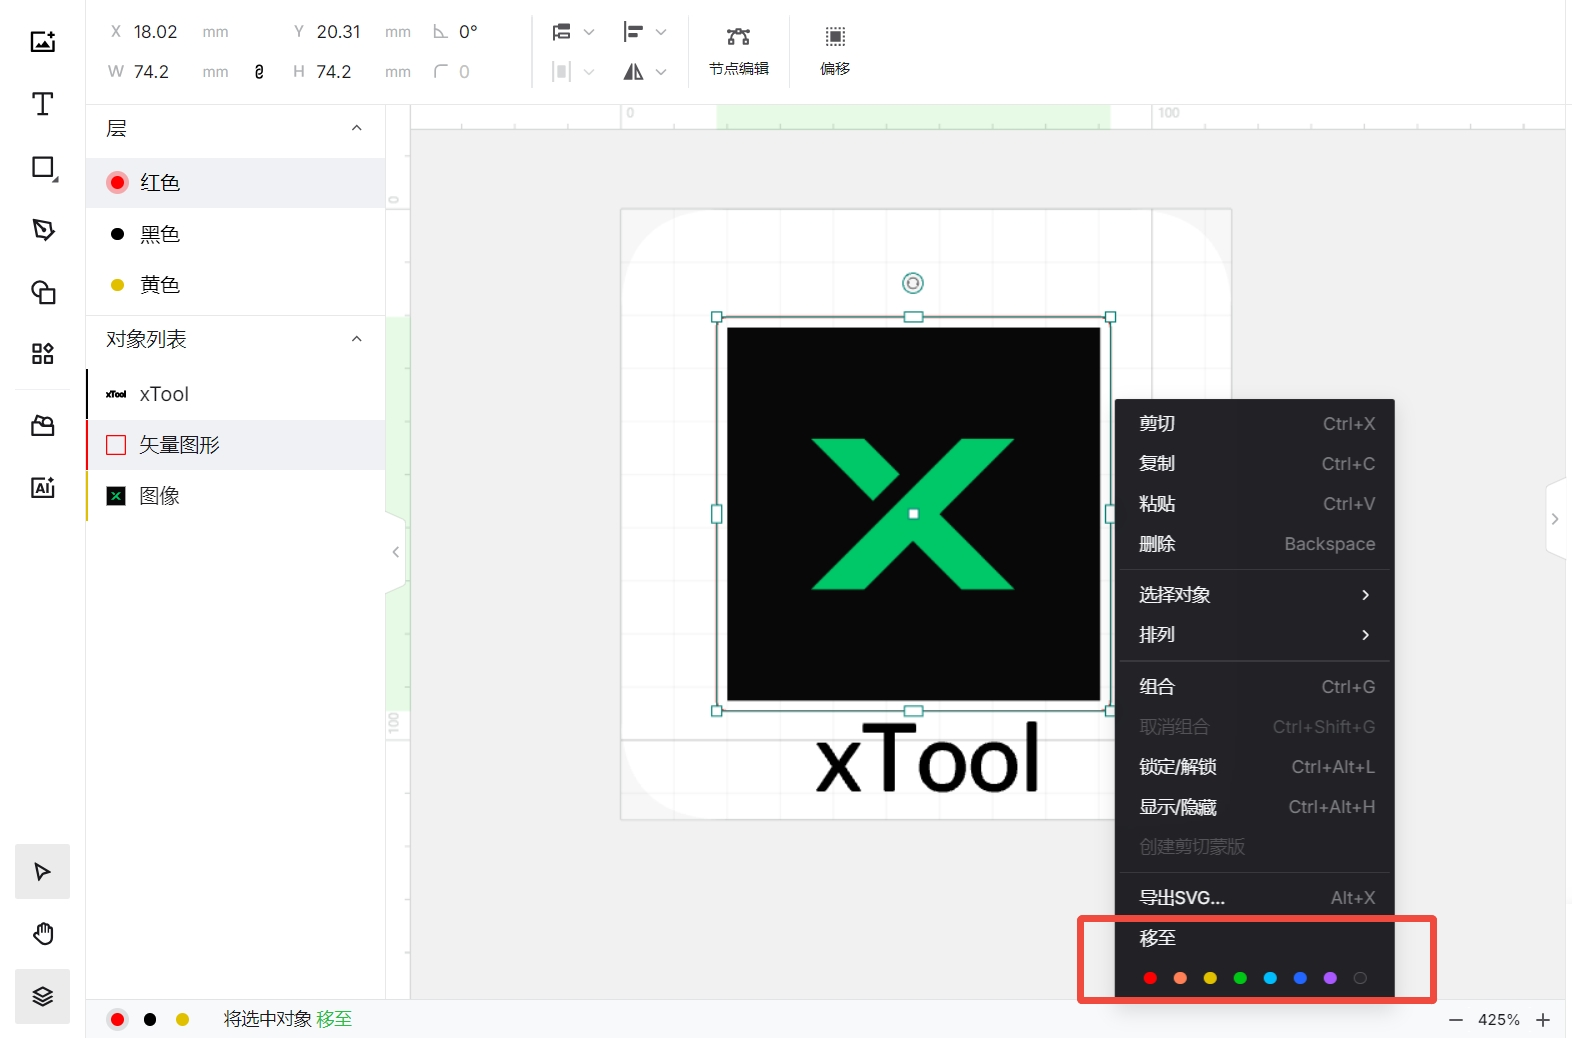1572x1038 pixels.
Task: Select the 矢量图形 object
Action: (x=236, y=445)
